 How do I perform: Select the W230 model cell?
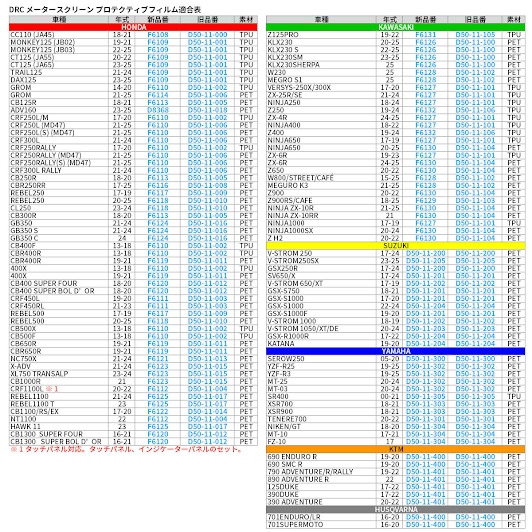pyautogui.click(x=321, y=72)
